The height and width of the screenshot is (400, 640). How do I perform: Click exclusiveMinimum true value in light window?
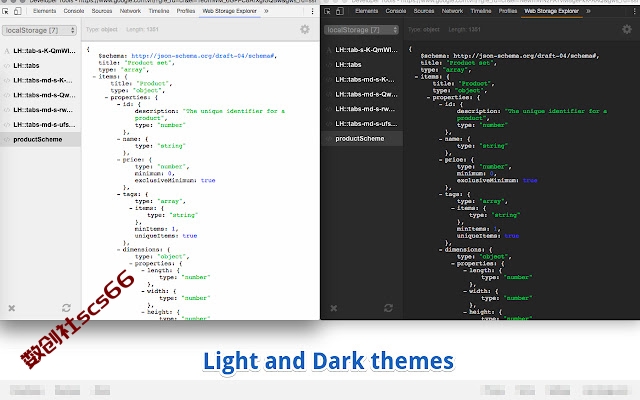(x=208, y=180)
